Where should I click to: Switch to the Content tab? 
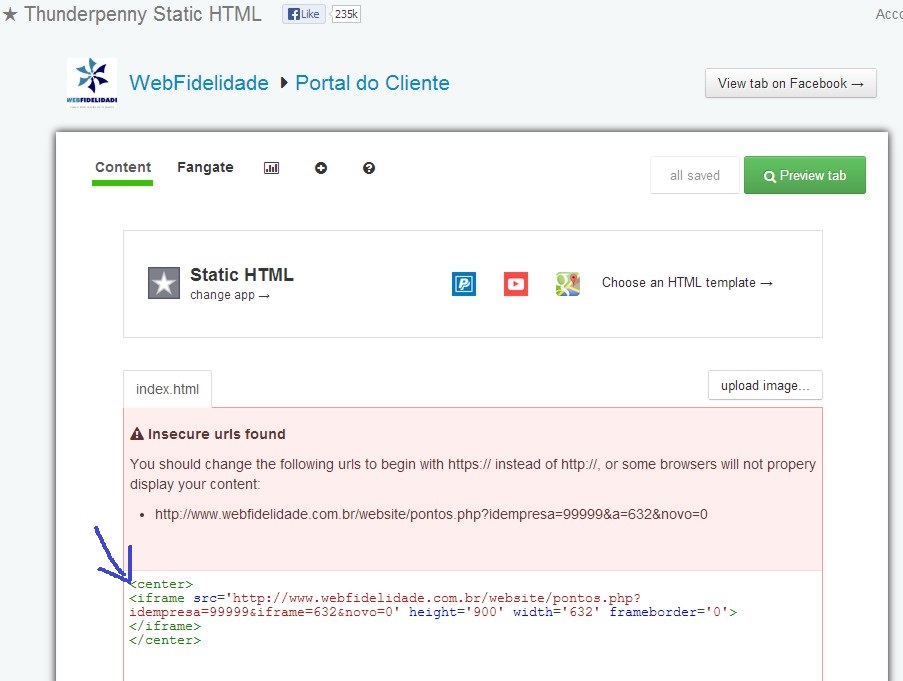point(123,168)
